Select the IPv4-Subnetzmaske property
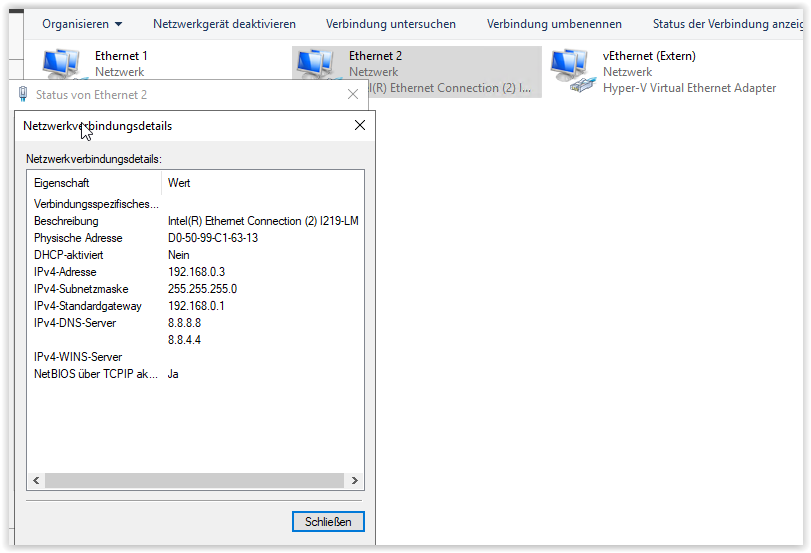This screenshot has height=553, width=811. [x=81, y=289]
